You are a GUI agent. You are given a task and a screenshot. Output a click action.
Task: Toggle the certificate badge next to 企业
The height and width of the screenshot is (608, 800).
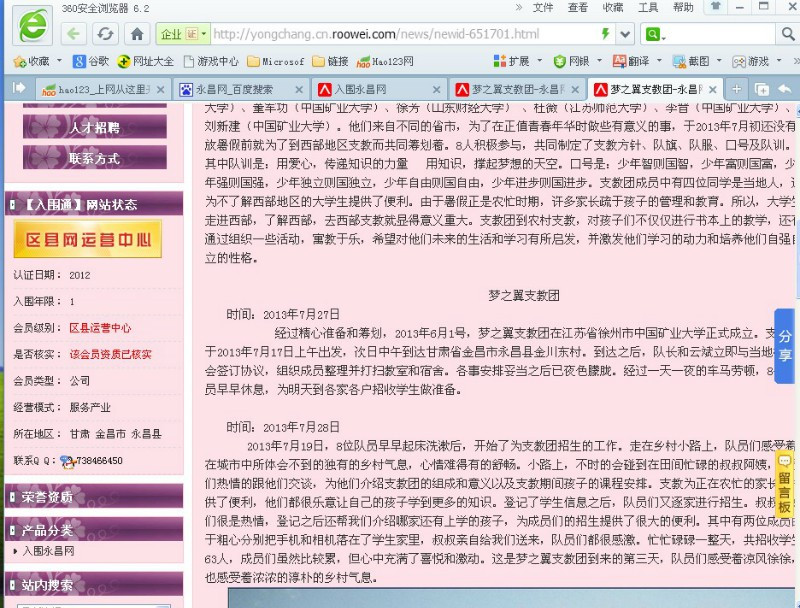point(190,32)
